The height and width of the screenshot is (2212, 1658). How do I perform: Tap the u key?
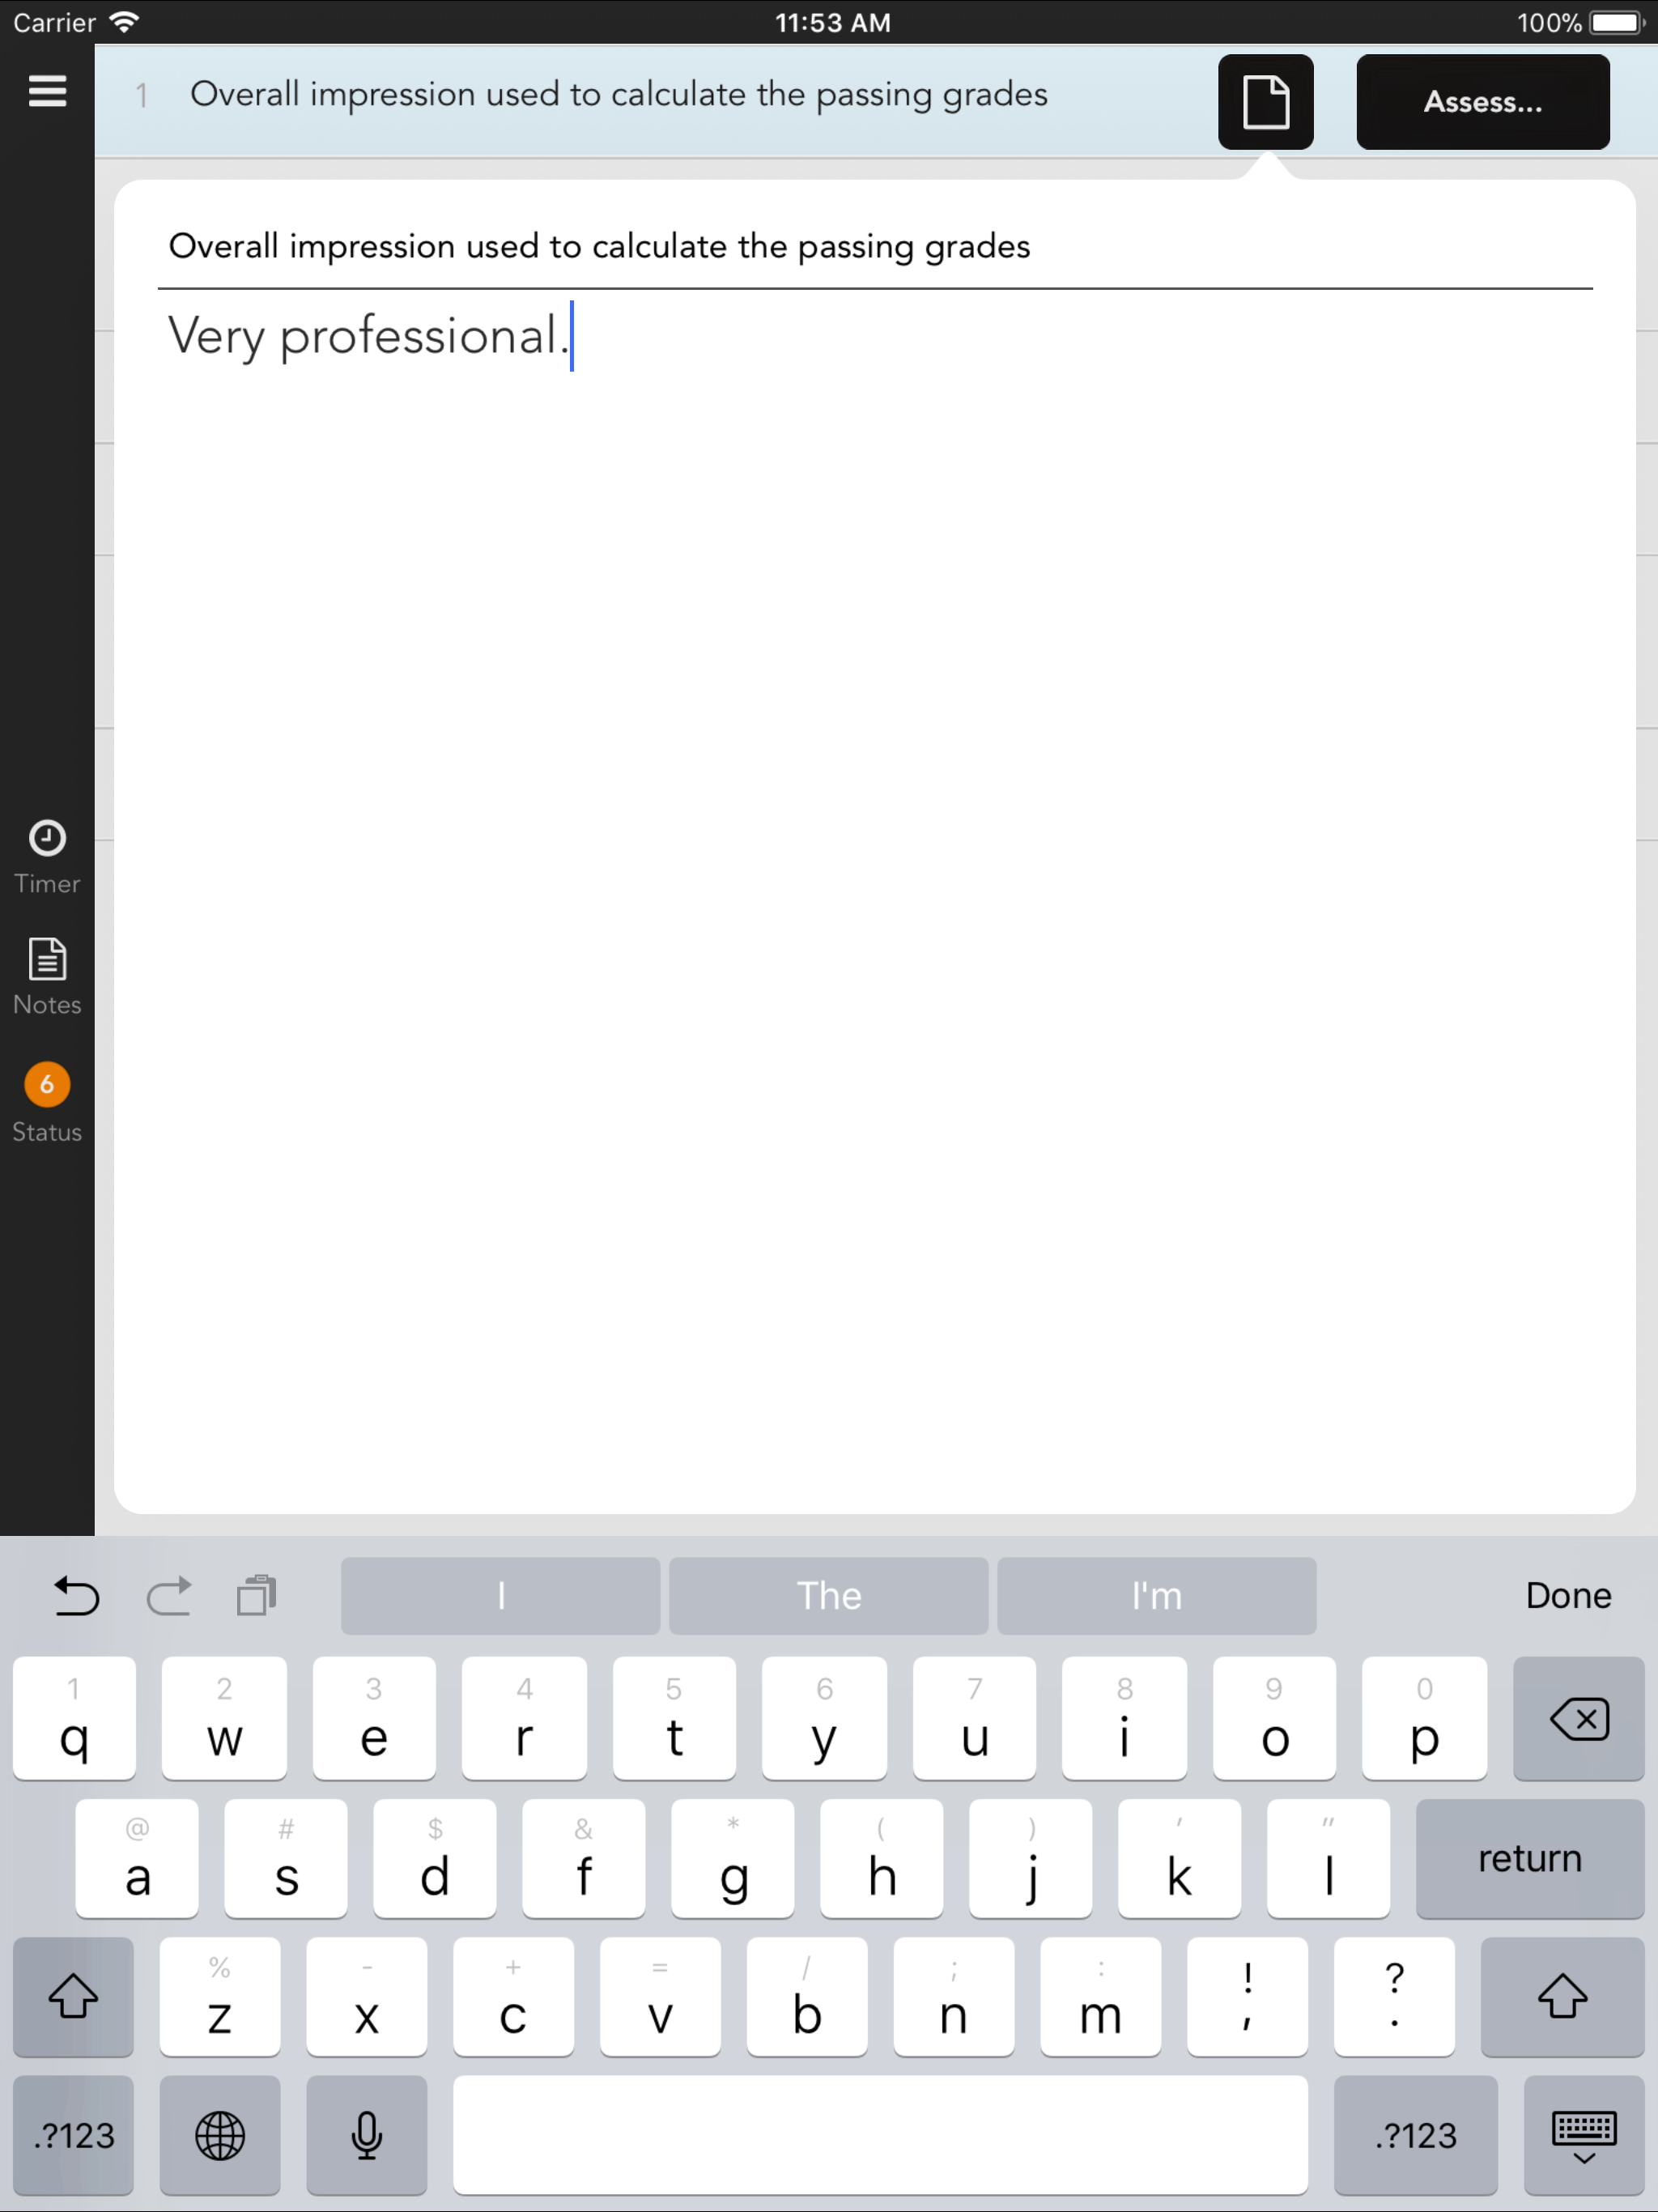click(974, 1718)
